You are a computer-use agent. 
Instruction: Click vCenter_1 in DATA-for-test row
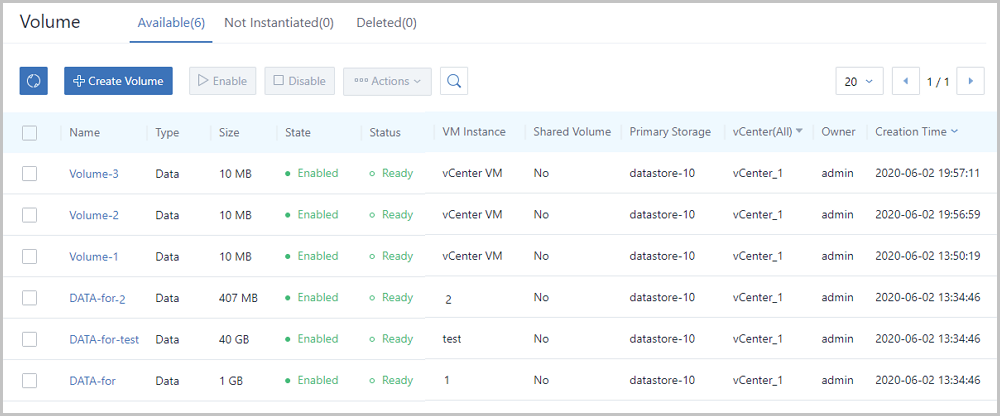pyautogui.click(x=758, y=339)
